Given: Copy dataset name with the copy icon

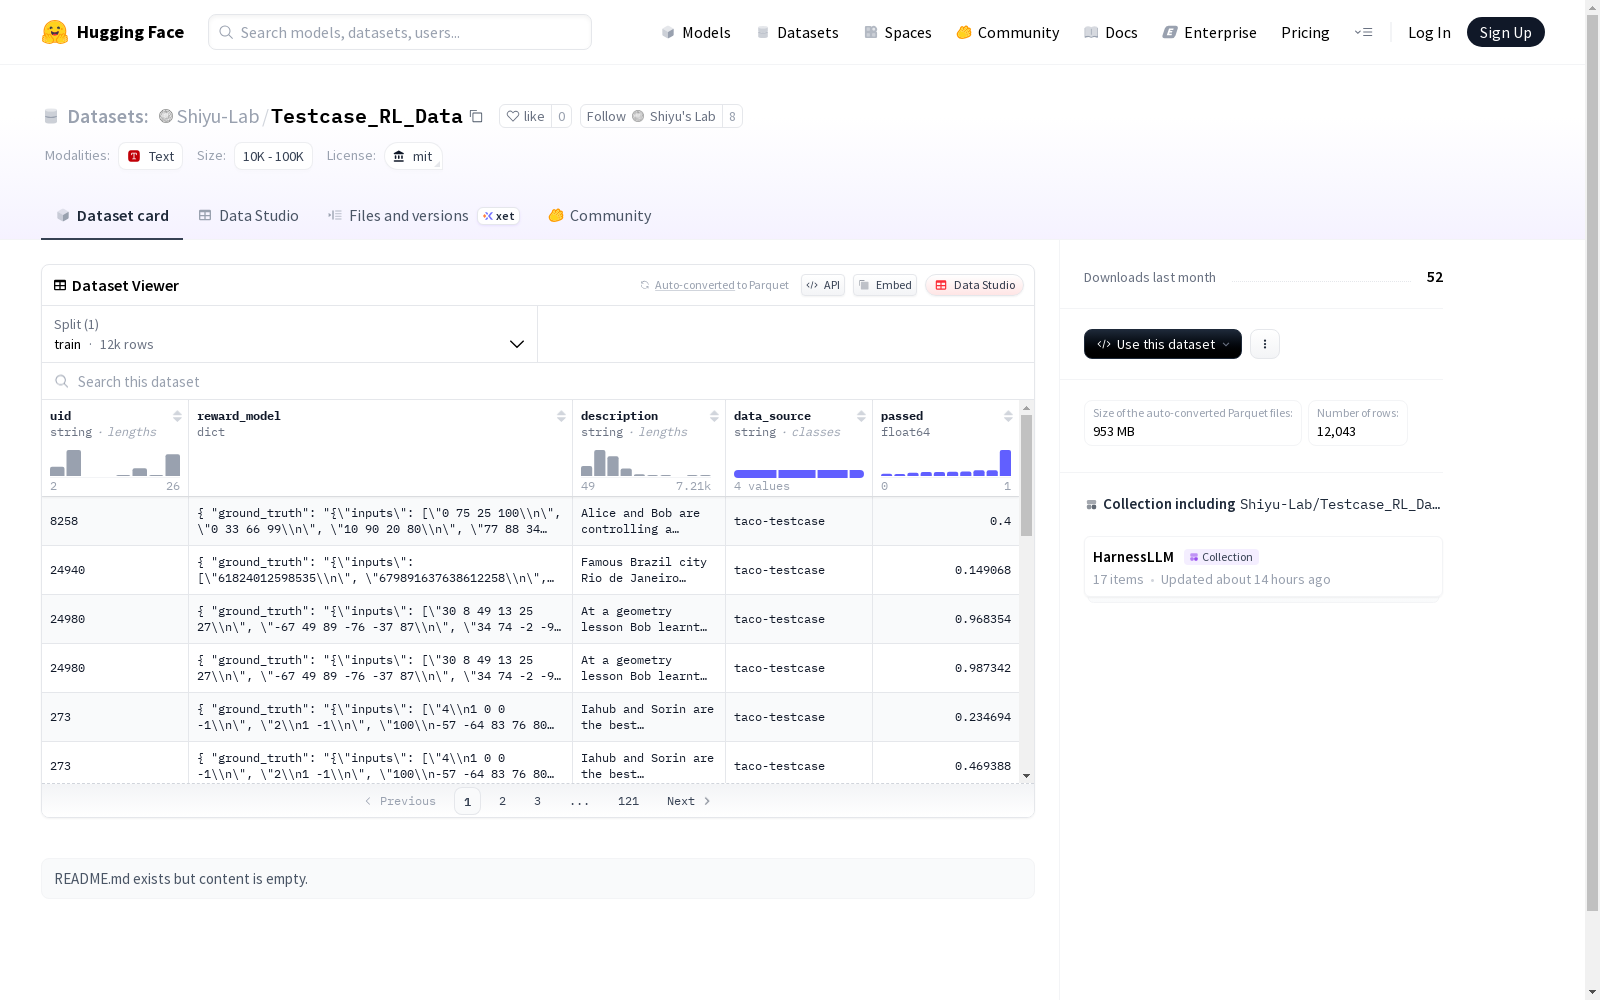Looking at the screenshot, I should tap(477, 117).
